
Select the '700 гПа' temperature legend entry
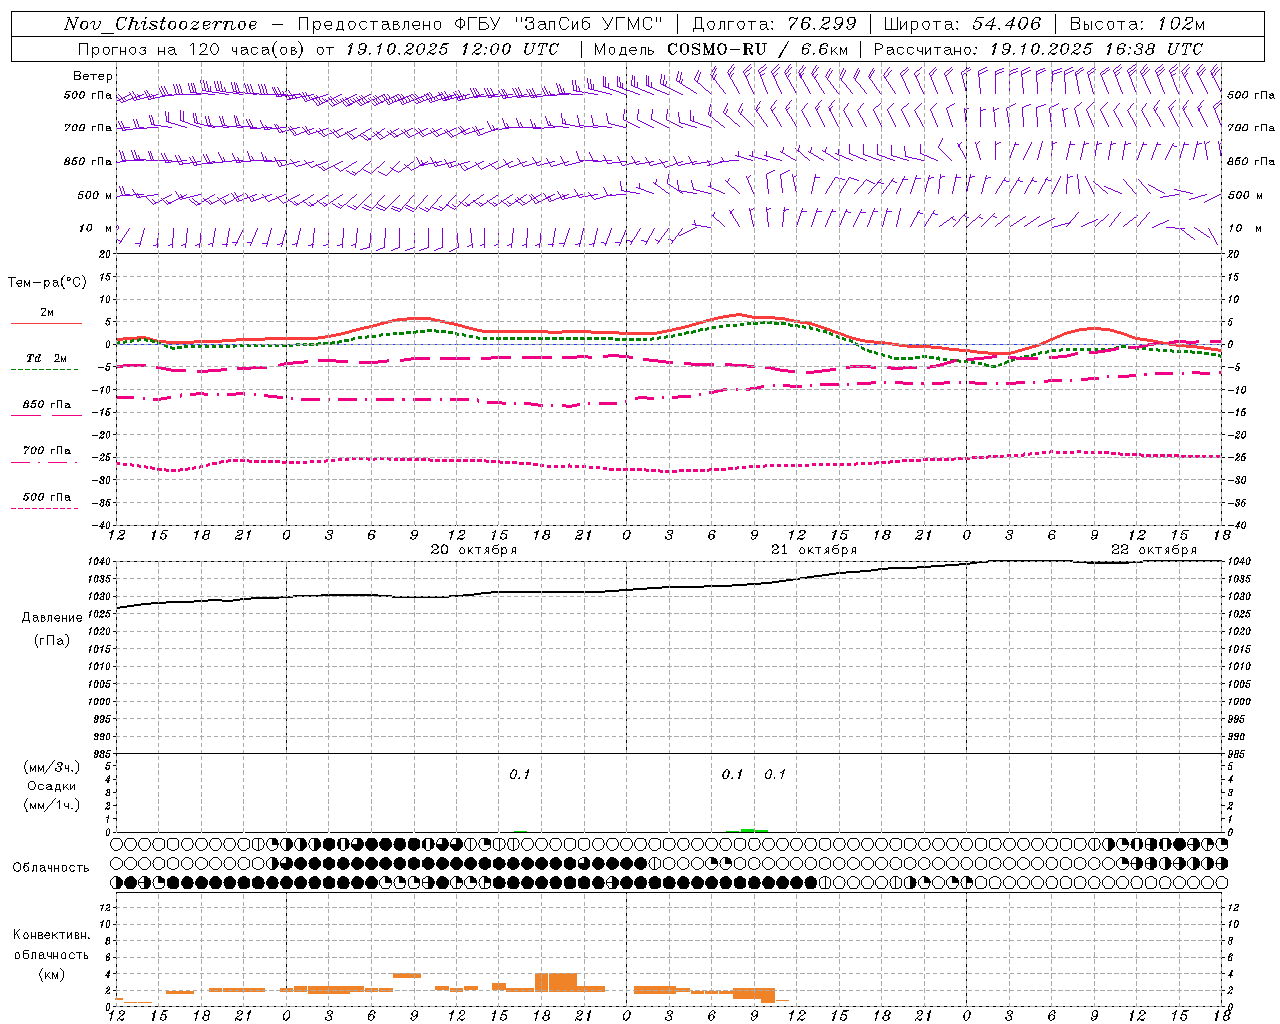pos(47,451)
